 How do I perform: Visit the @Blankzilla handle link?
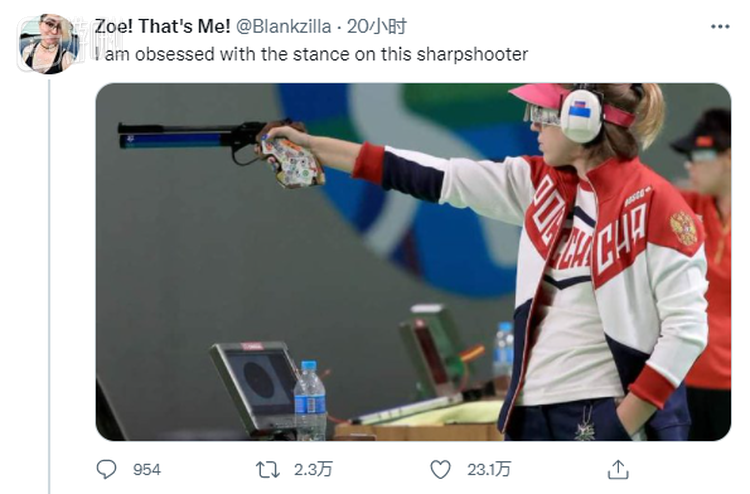pos(283,26)
